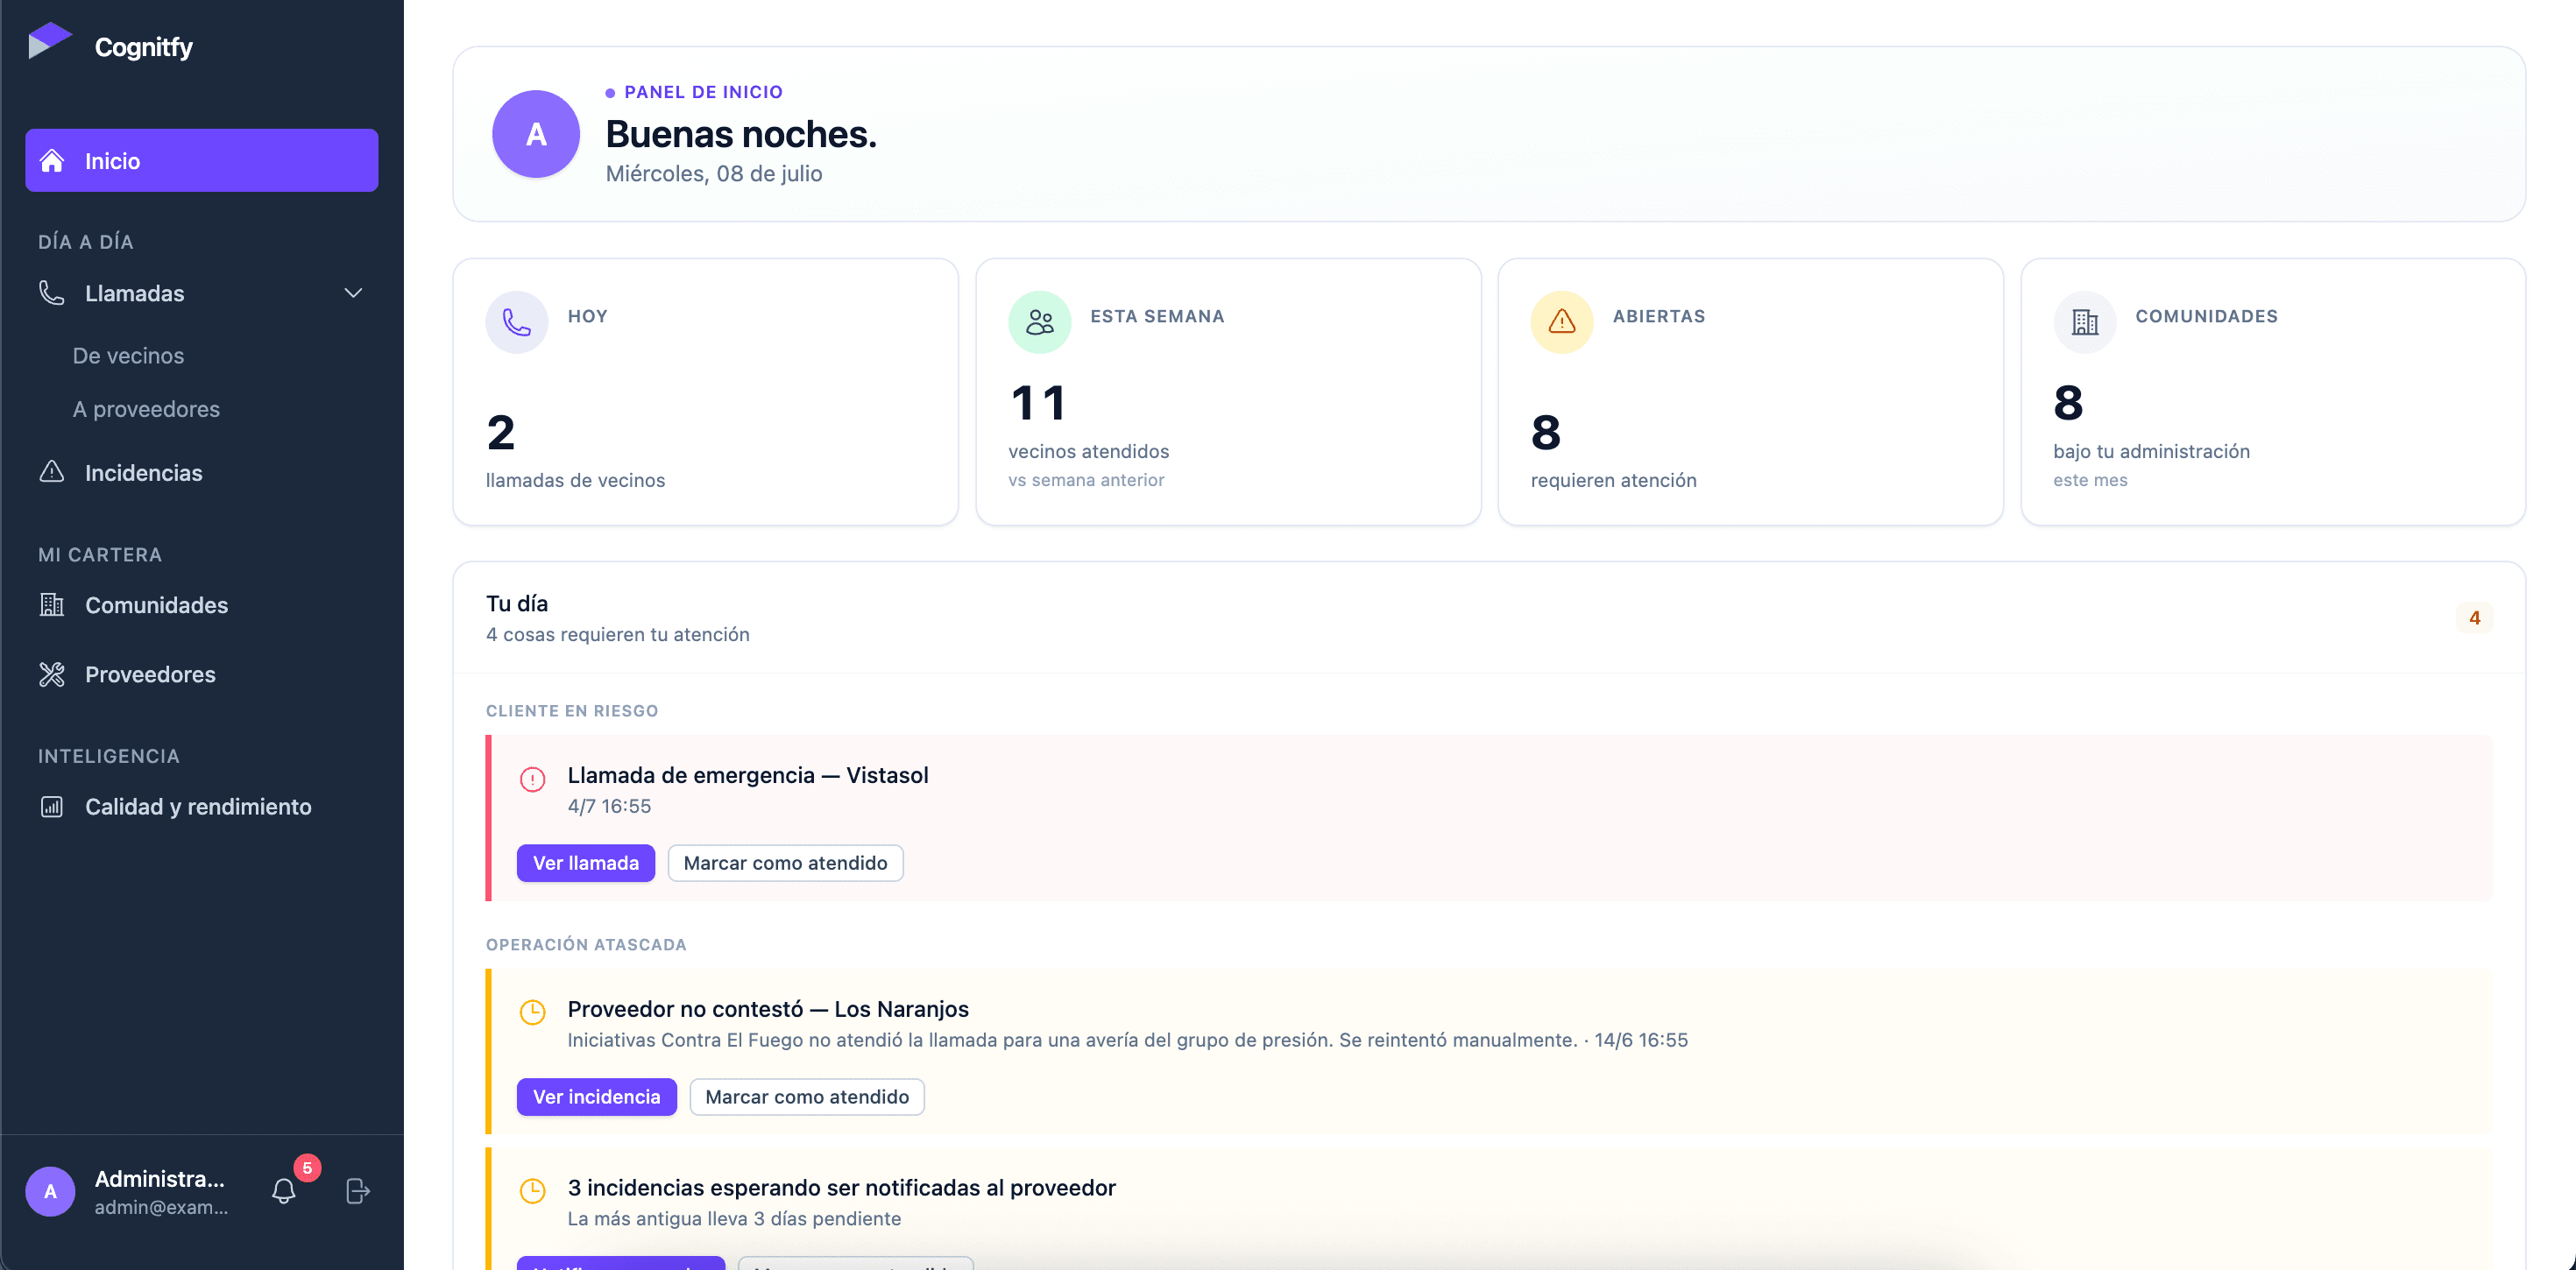The width and height of the screenshot is (2576, 1270).
Task: Click the clock icon for 3 incidencias item
Action: click(x=533, y=1190)
